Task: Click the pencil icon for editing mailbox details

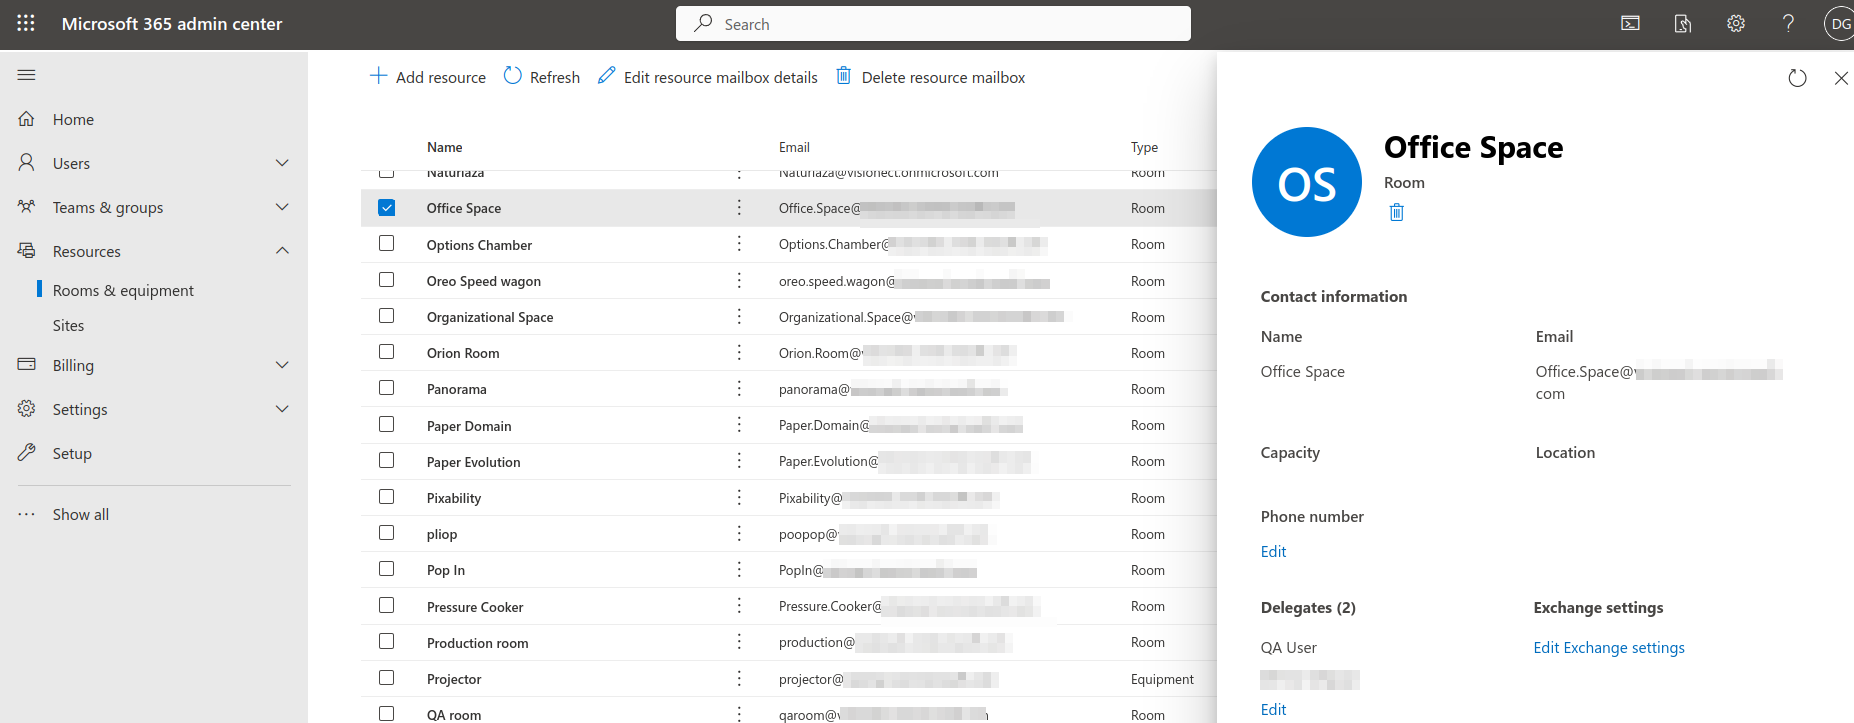Action: 606,76
